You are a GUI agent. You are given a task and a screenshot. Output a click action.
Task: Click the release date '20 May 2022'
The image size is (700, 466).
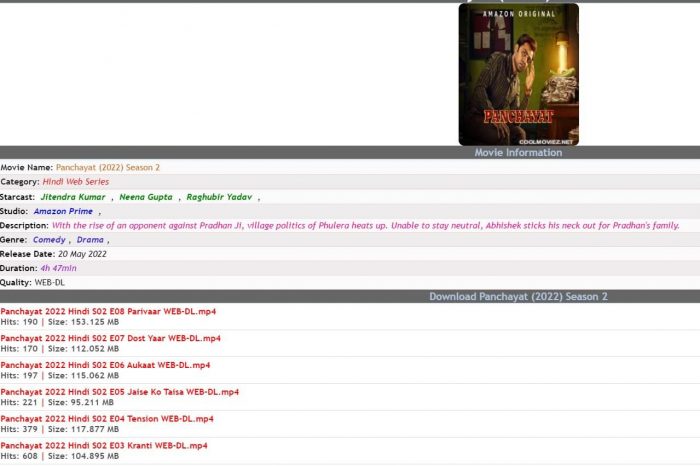pos(82,254)
